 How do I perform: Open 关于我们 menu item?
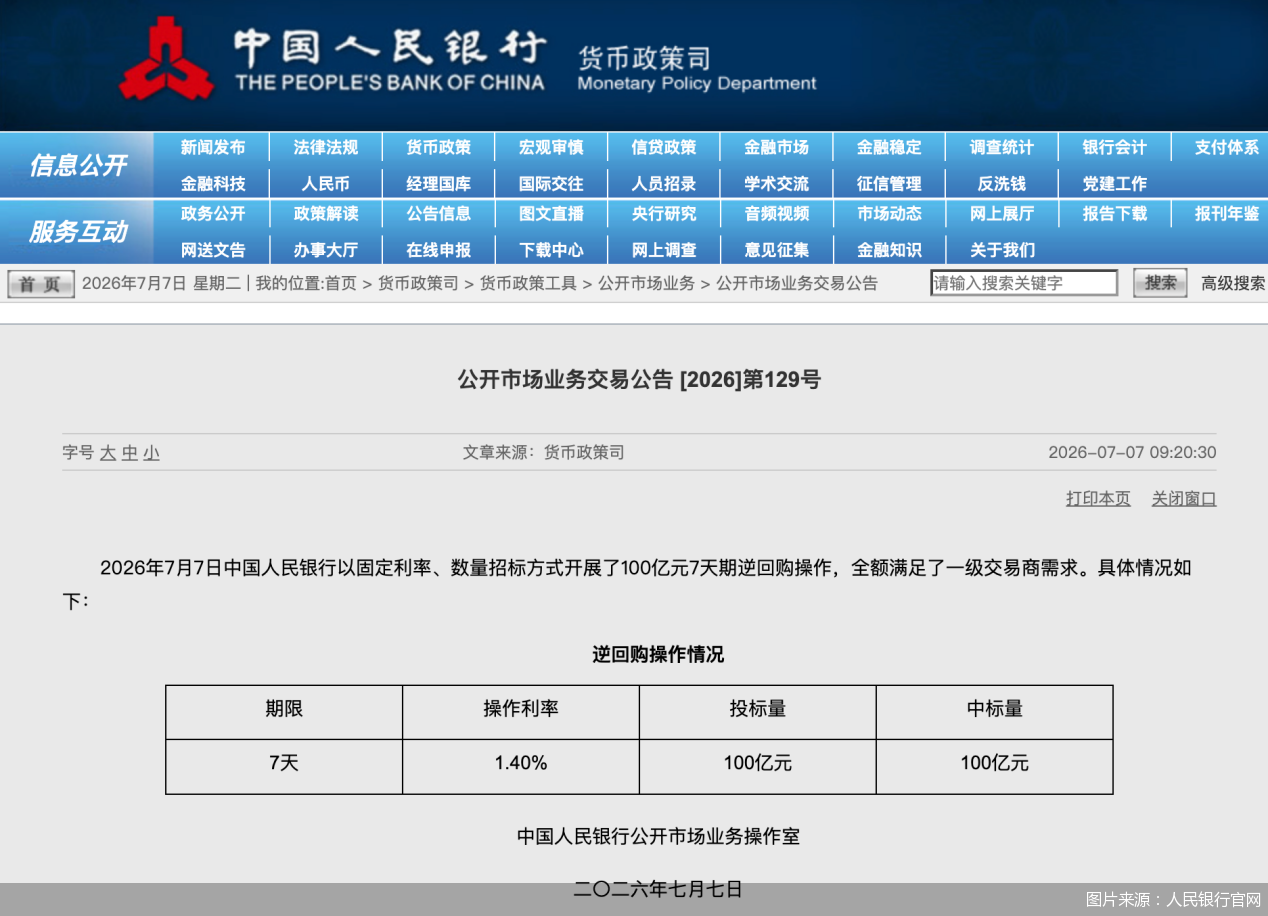click(1002, 250)
